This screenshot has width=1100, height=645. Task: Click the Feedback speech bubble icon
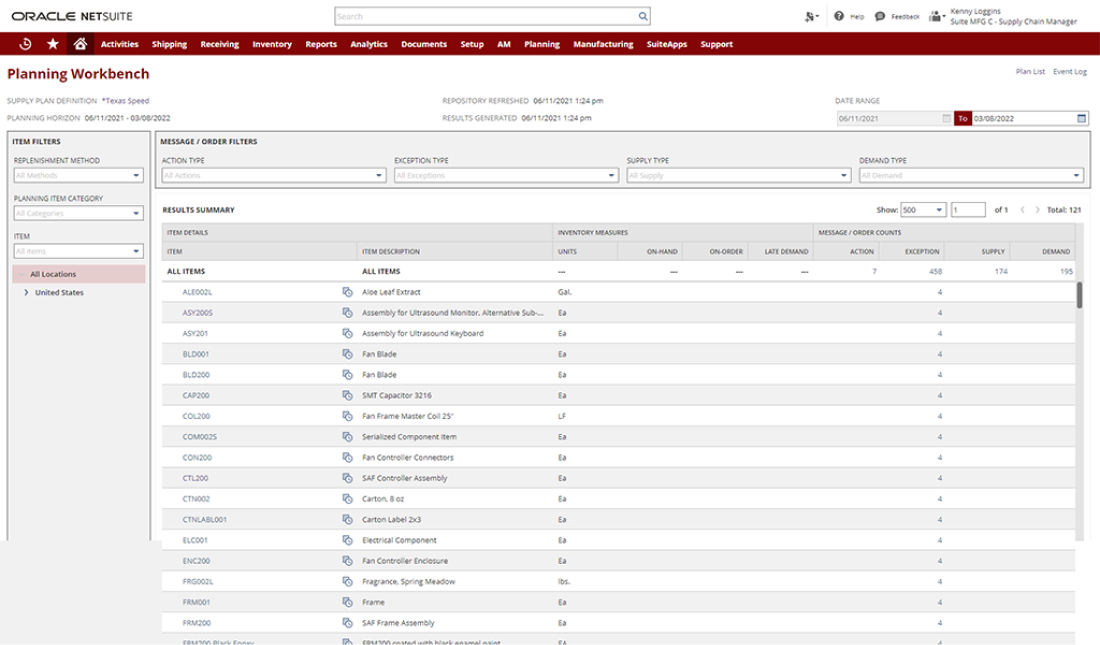coord(879,17)
